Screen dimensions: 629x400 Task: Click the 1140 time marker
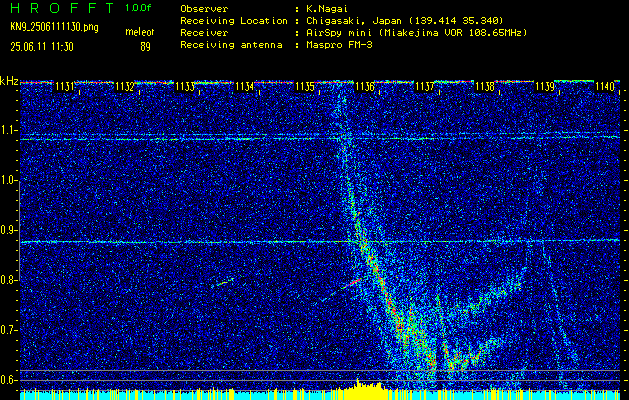[605, 87]
